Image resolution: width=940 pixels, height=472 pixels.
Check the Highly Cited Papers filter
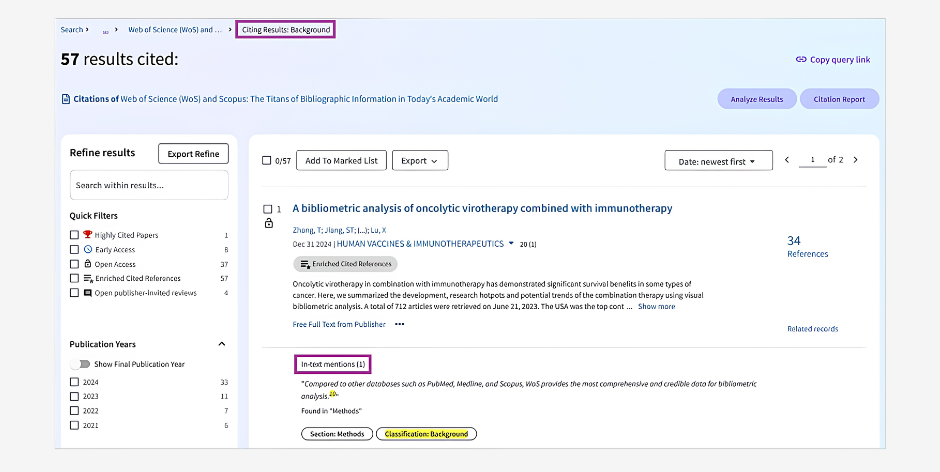coord(74,235)
